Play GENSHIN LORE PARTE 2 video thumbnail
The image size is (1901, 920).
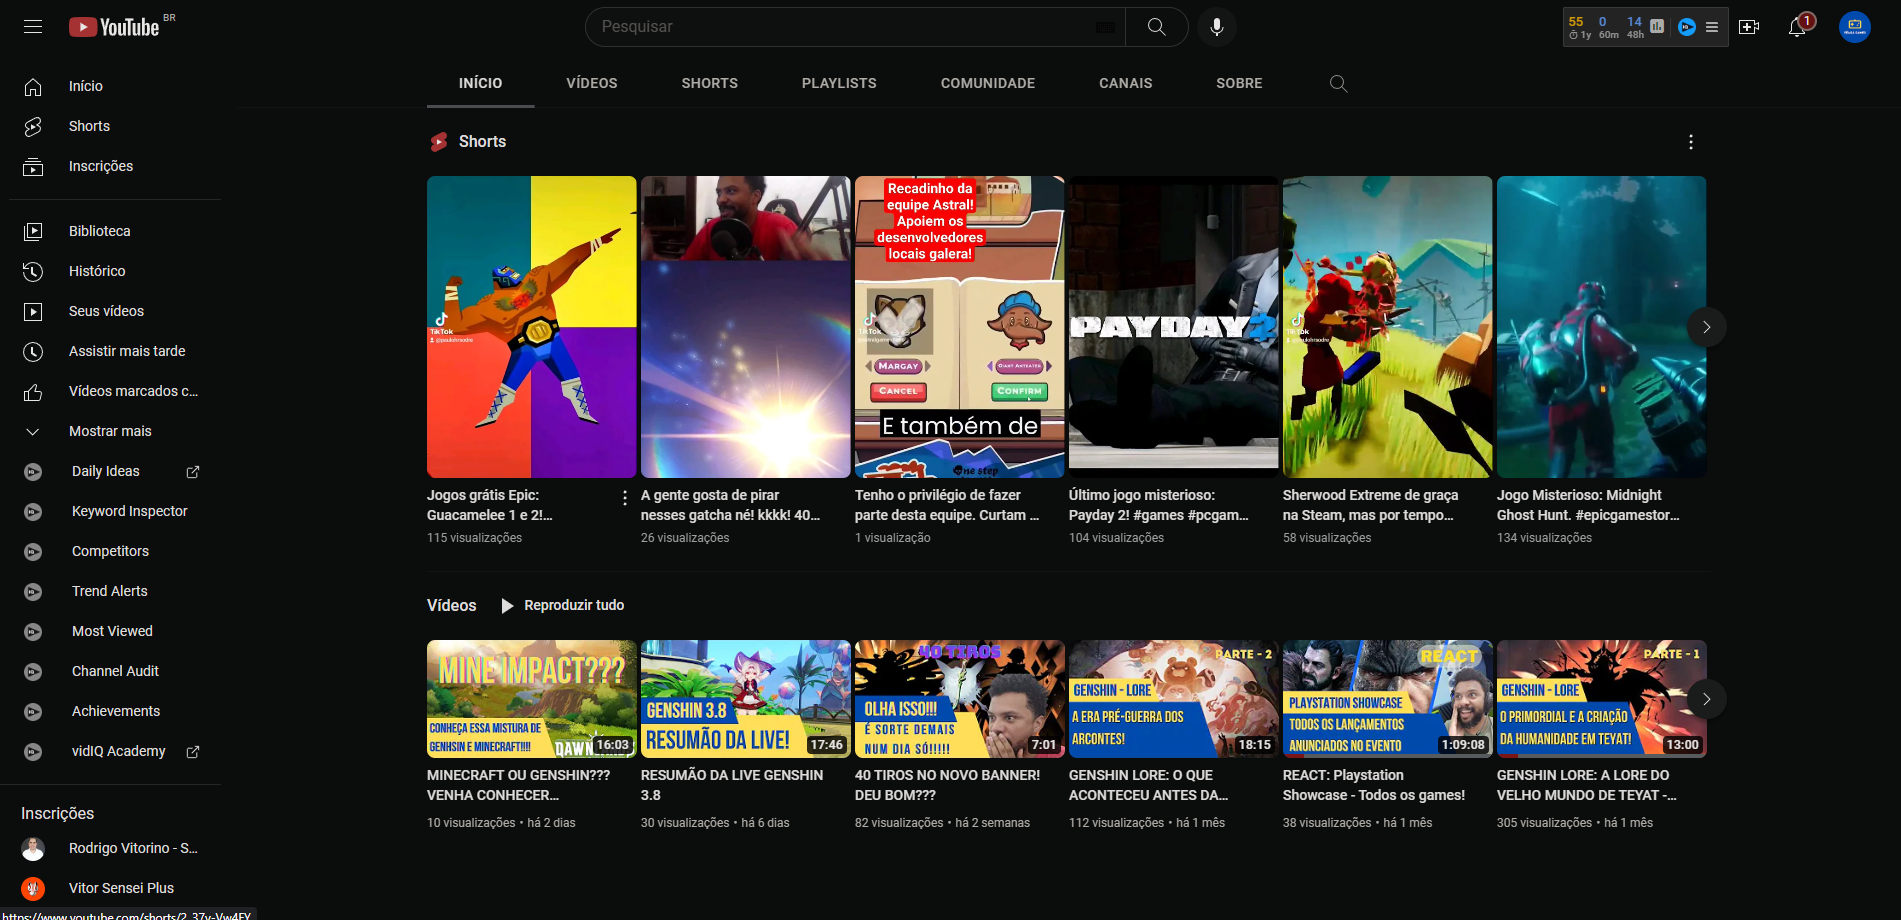tap(1173, 699)
